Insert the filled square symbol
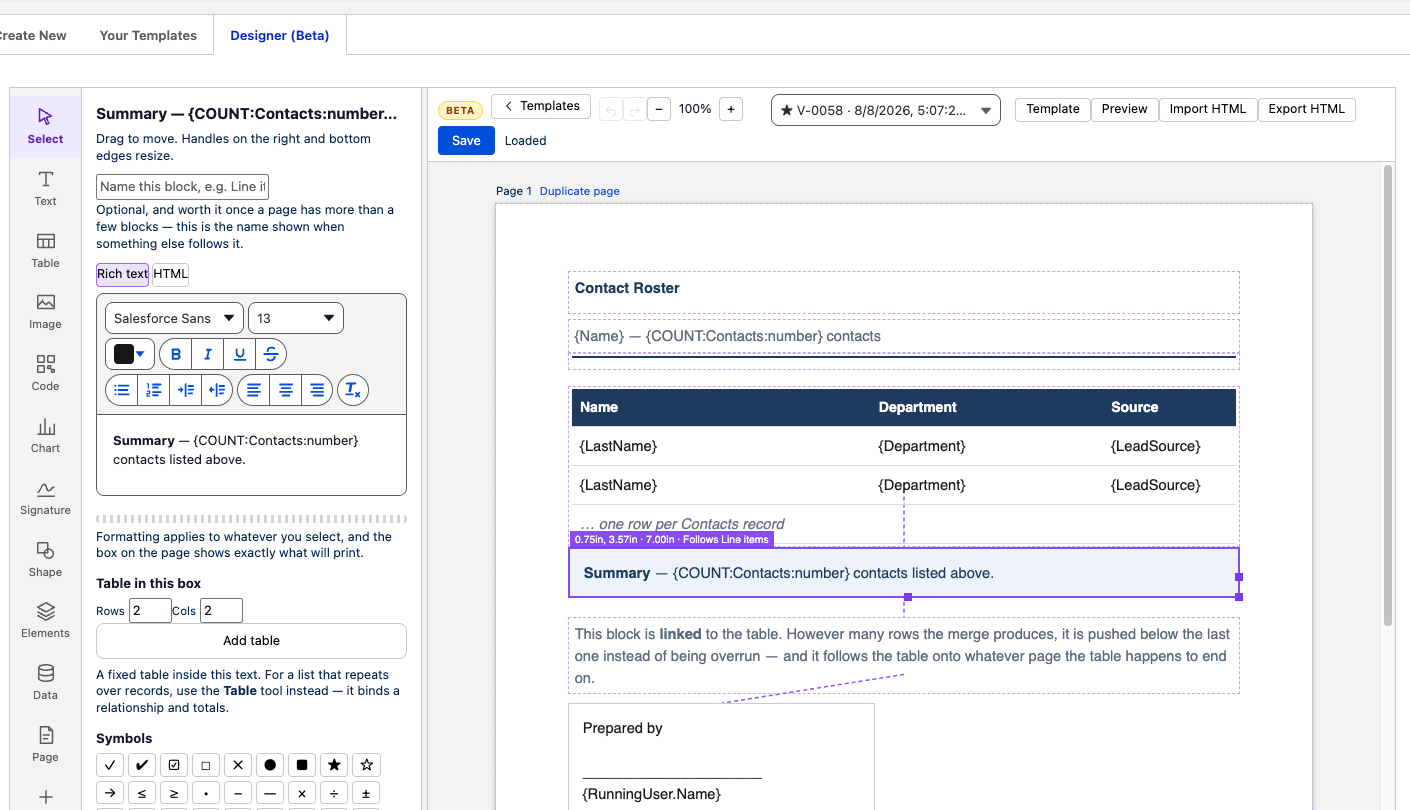The image size is (1410, 810). point(302,765)
